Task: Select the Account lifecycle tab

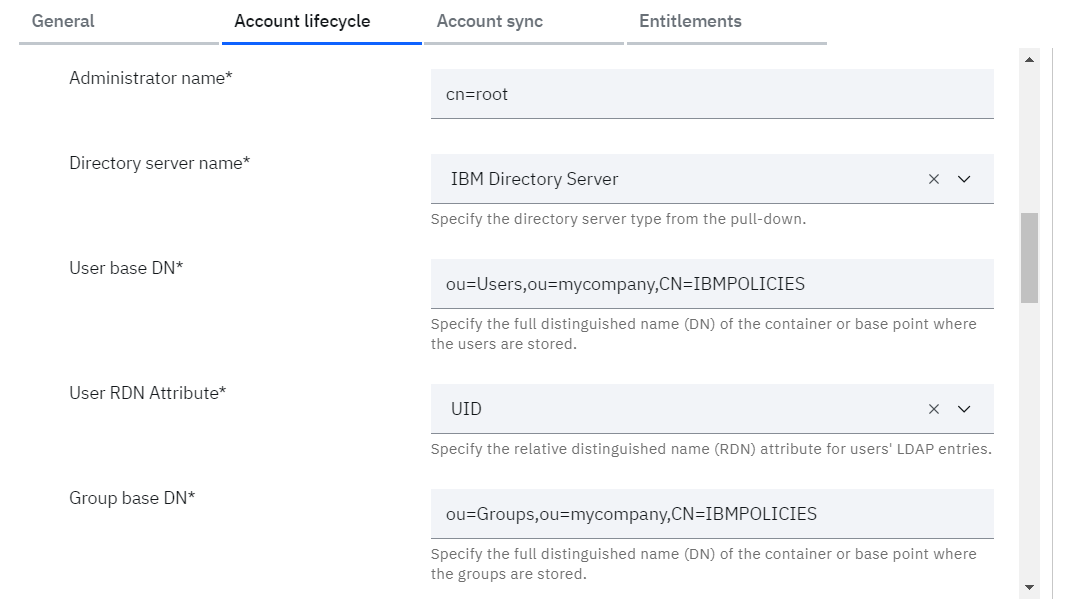Action: 302,21
